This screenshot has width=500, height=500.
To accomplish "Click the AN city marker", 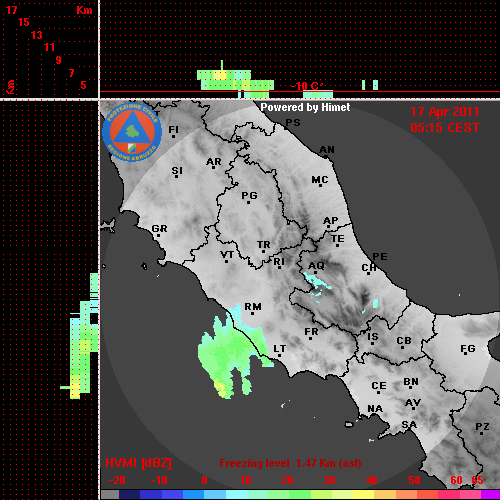I will tap(326, 157).
